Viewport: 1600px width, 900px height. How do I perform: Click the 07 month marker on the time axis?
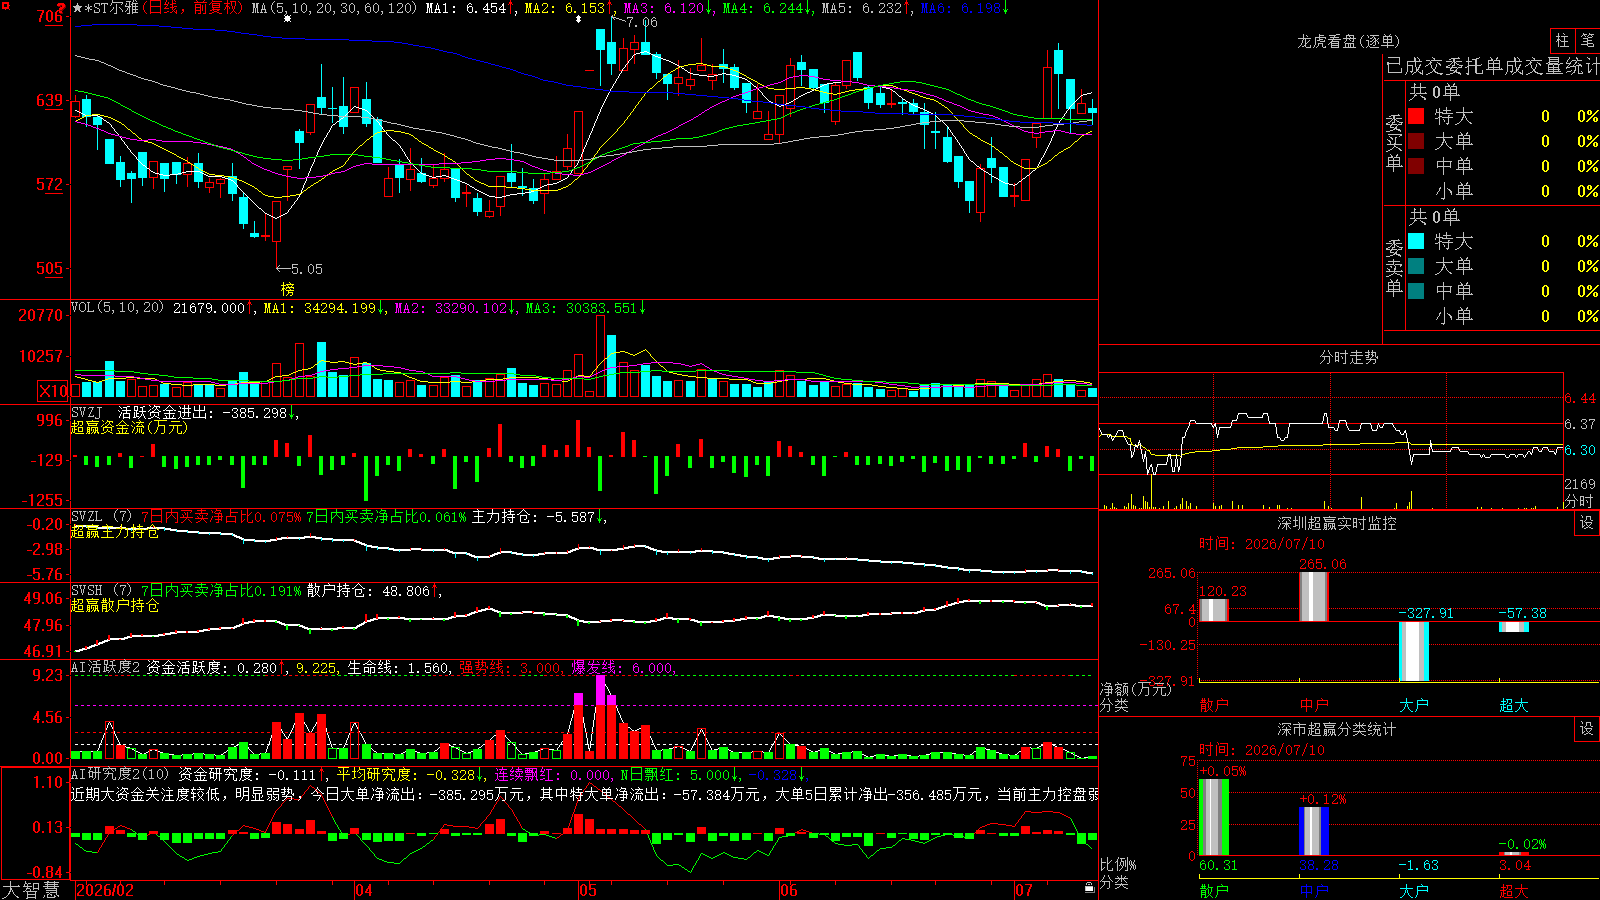(1023, 890)
